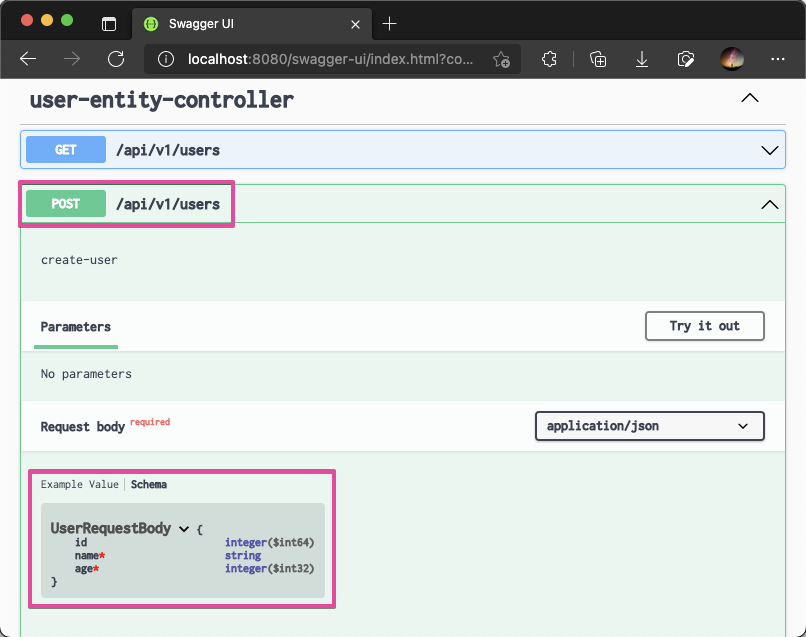Open the browser settings ellipsis menu

[x=778, y=59]
